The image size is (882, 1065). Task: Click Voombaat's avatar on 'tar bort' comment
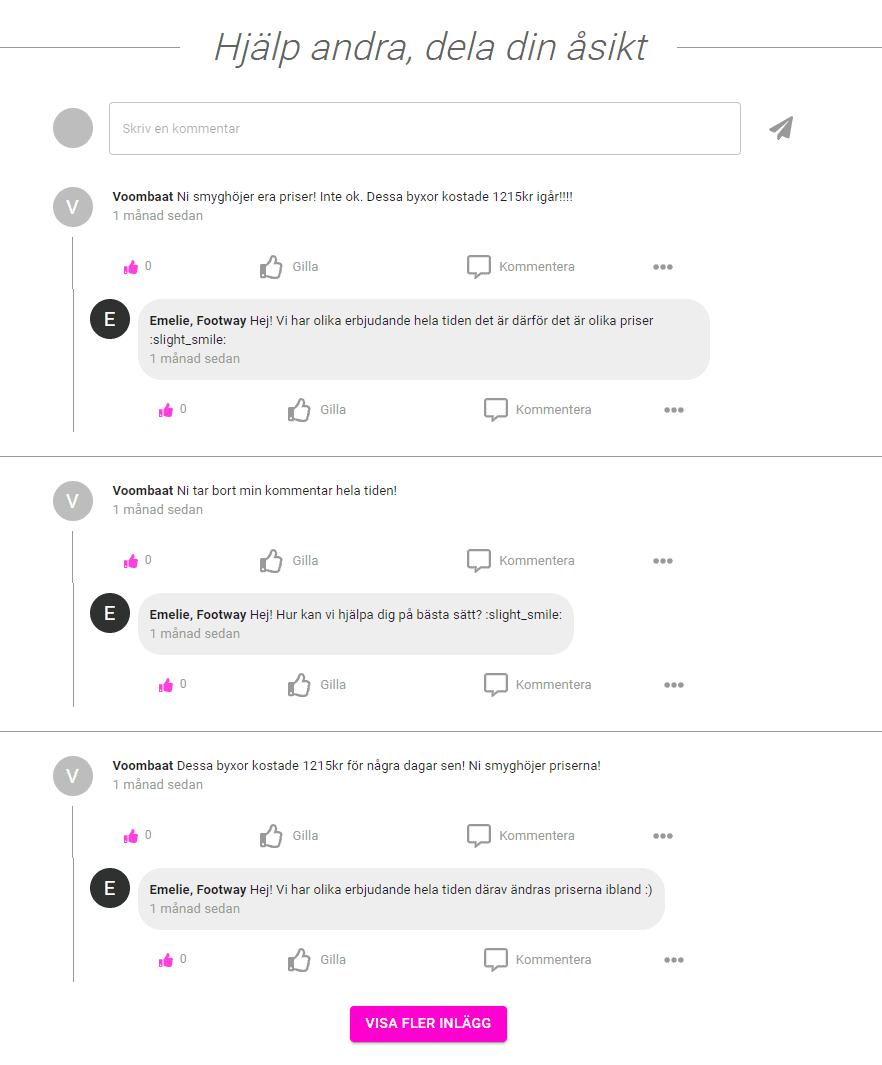pyautogui.click(x=73, y=501)
